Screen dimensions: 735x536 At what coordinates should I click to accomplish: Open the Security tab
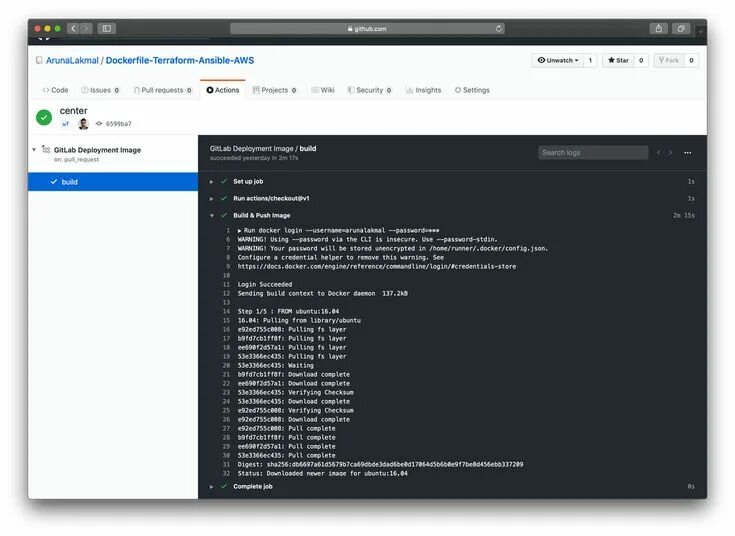pyautogui.click(x=369, y=90)
